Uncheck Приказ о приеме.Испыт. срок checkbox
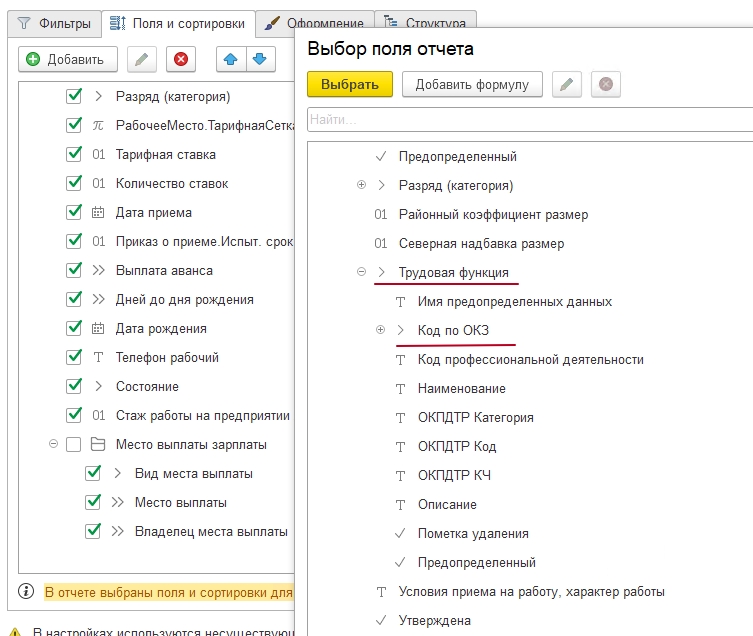Screen dimensions: 753x636 point(73,241)
